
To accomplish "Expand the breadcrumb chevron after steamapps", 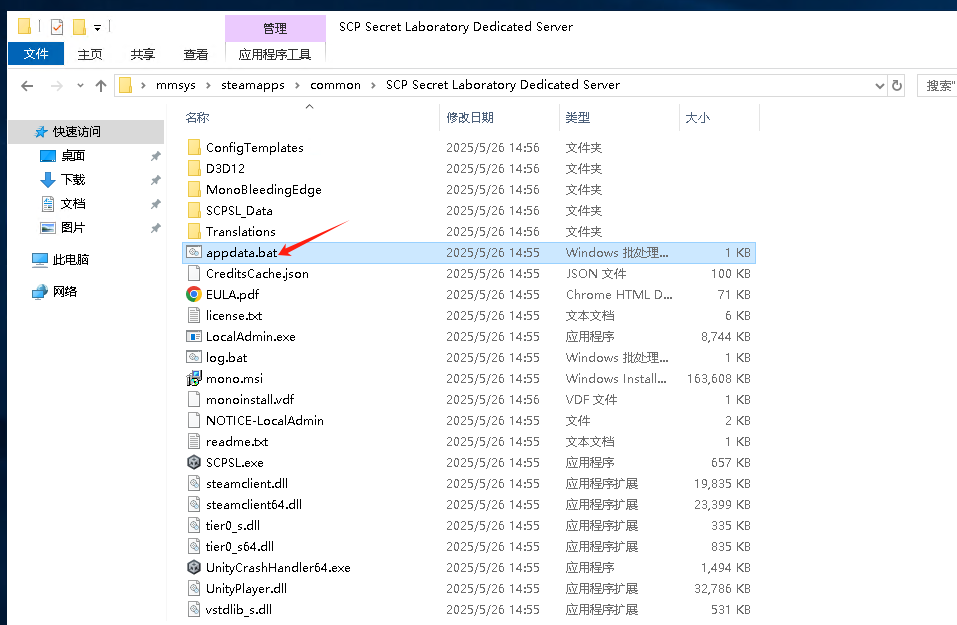I will (x=297, y=85).
